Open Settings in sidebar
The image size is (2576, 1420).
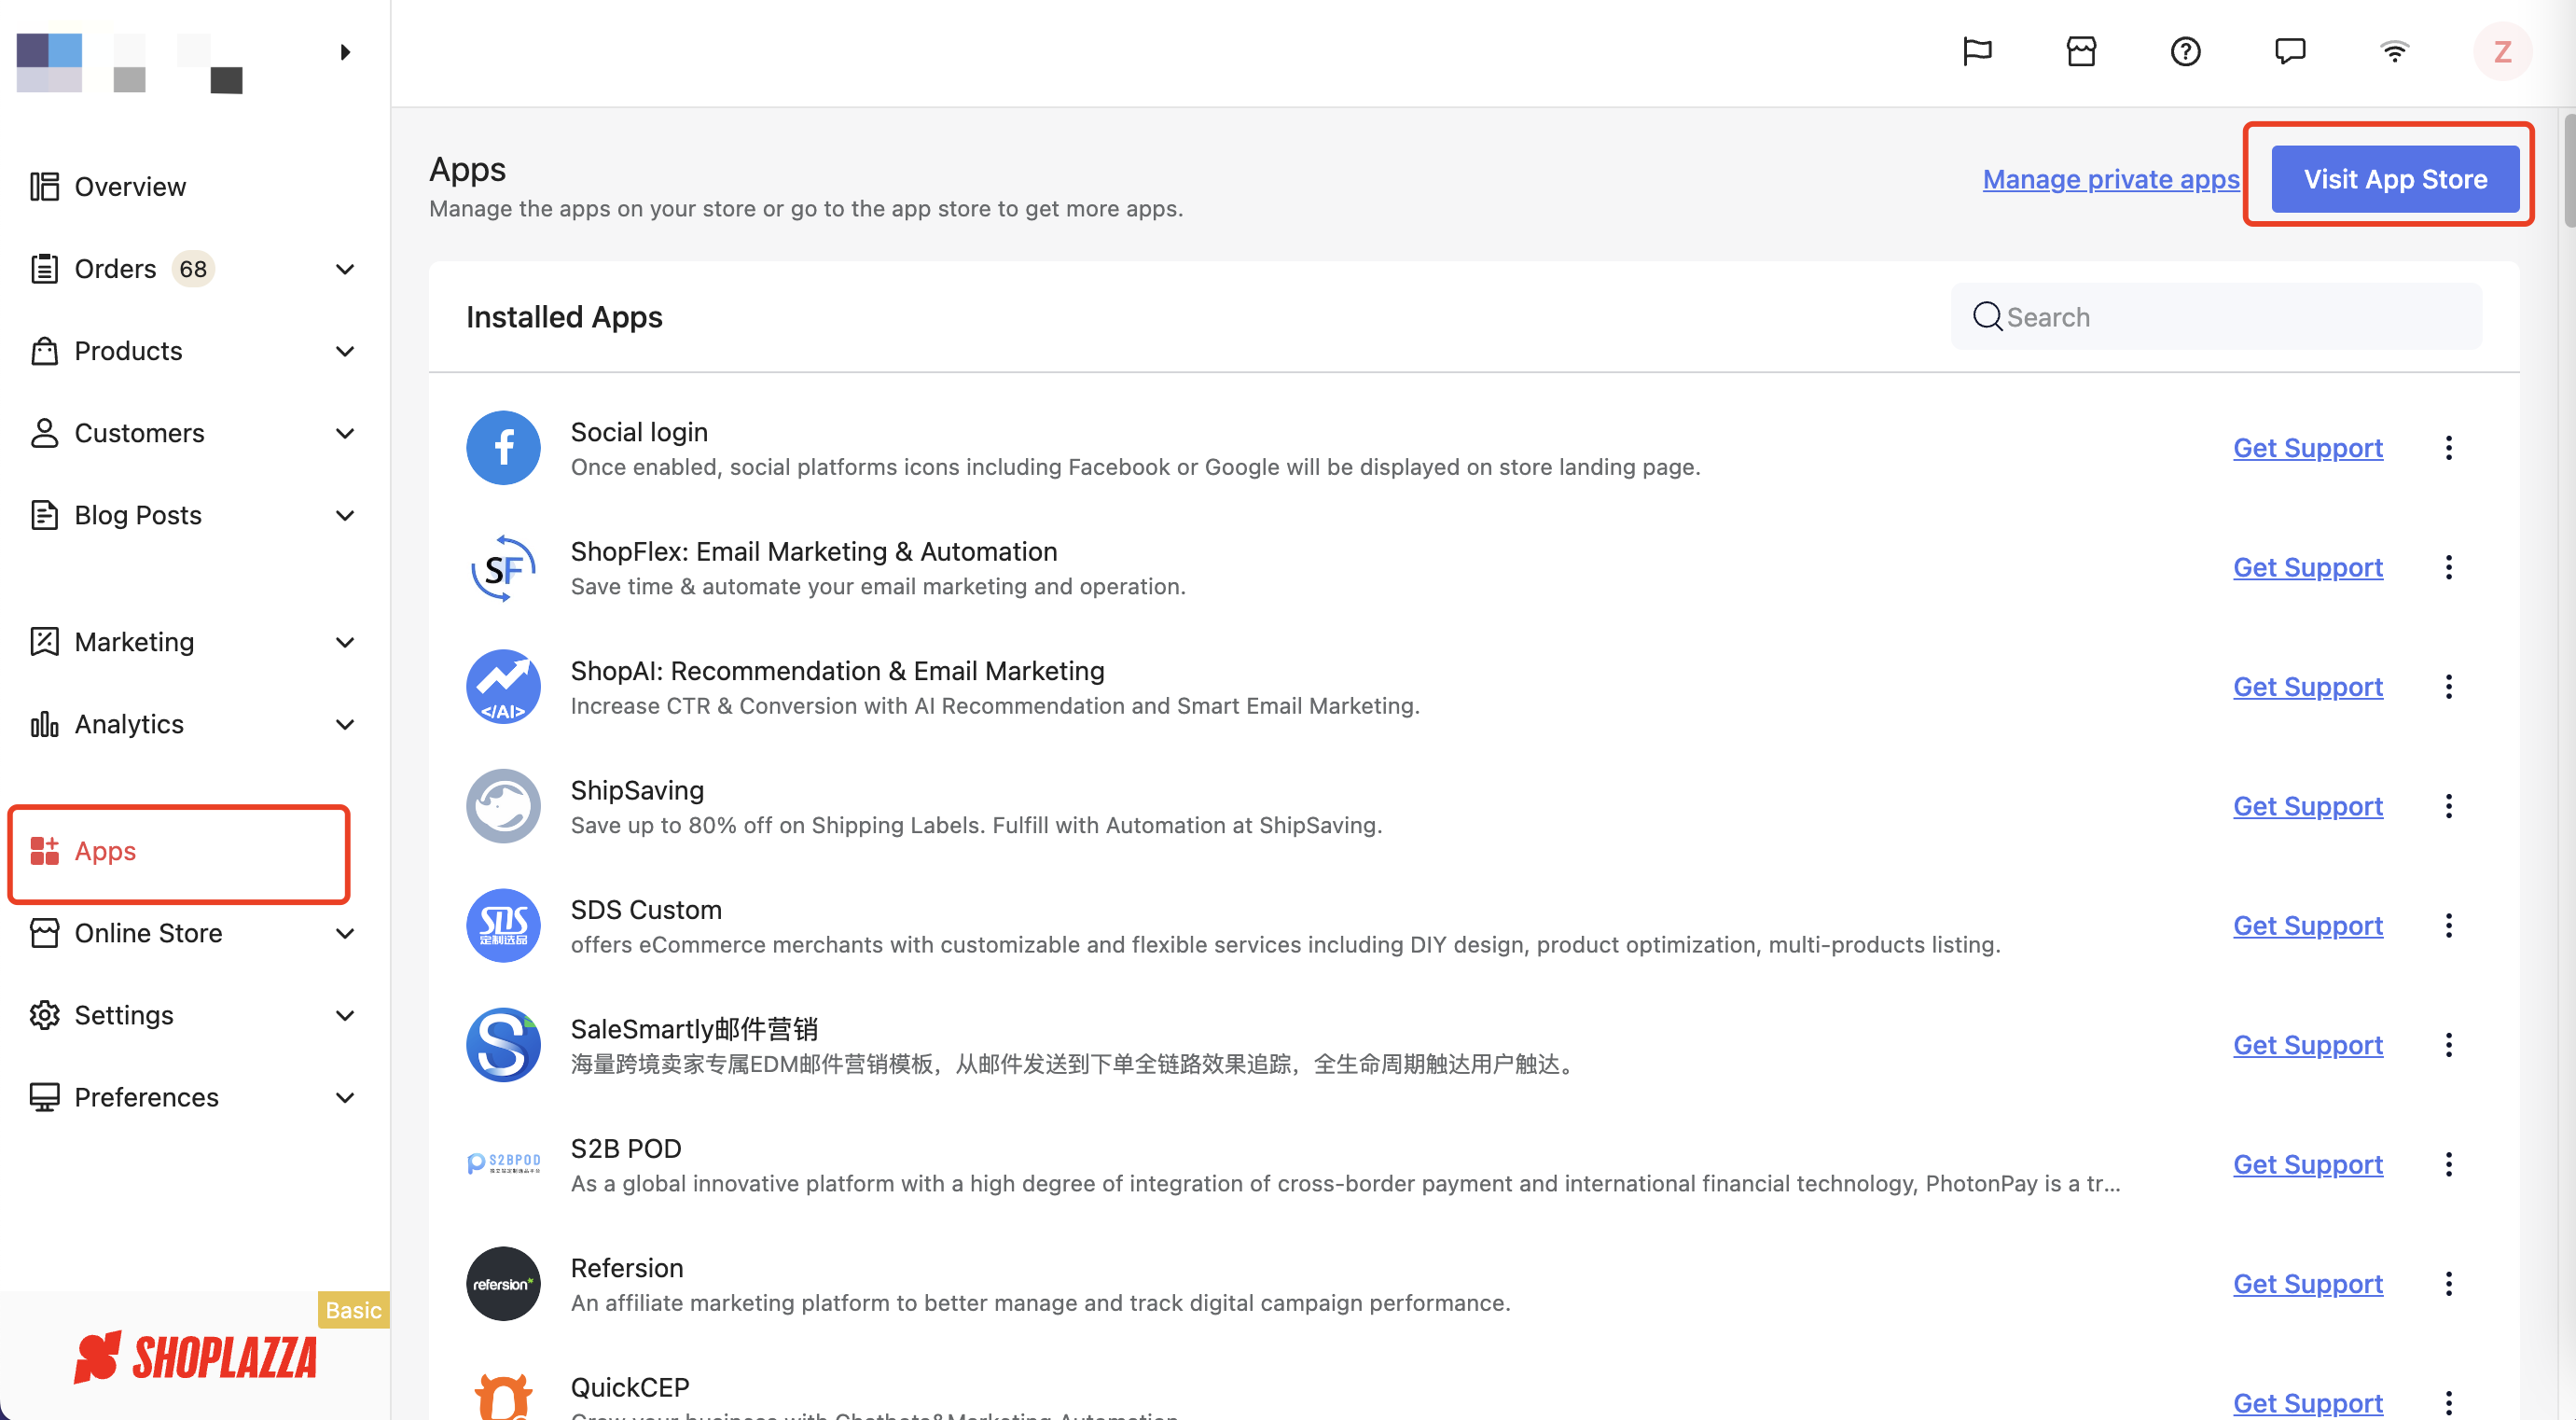[101, 1015]
